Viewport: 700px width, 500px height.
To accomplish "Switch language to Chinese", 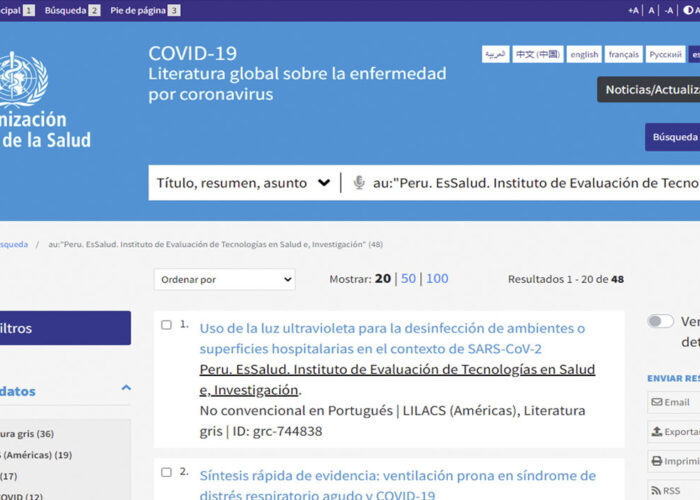I will 538,54.
